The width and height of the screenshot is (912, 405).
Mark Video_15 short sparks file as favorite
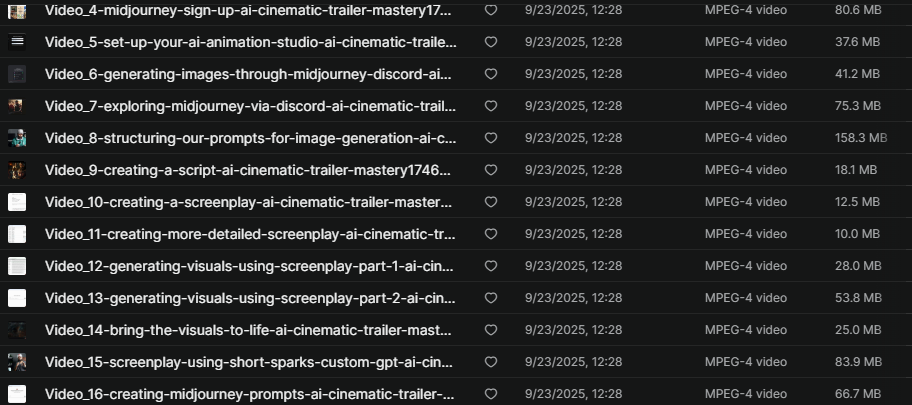click(x=491, y=362)
